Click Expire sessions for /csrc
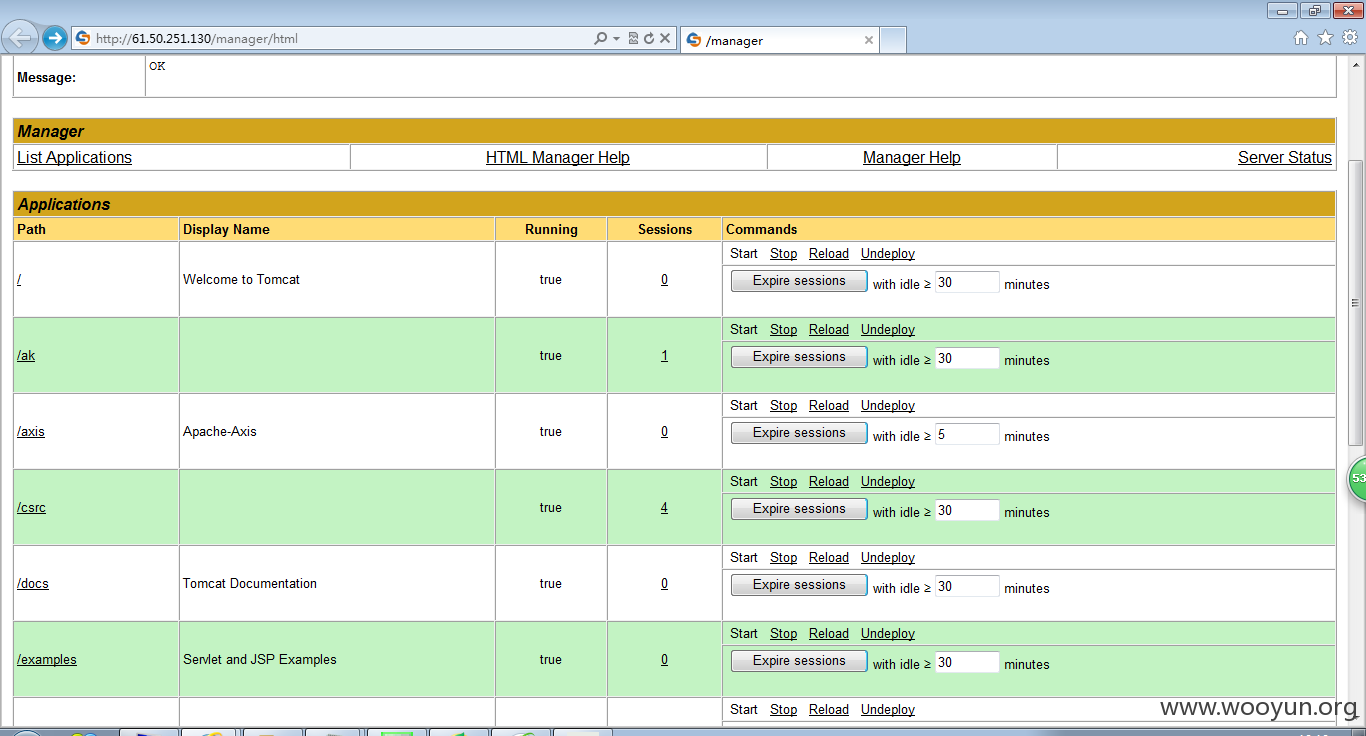 tap(799, 509)
